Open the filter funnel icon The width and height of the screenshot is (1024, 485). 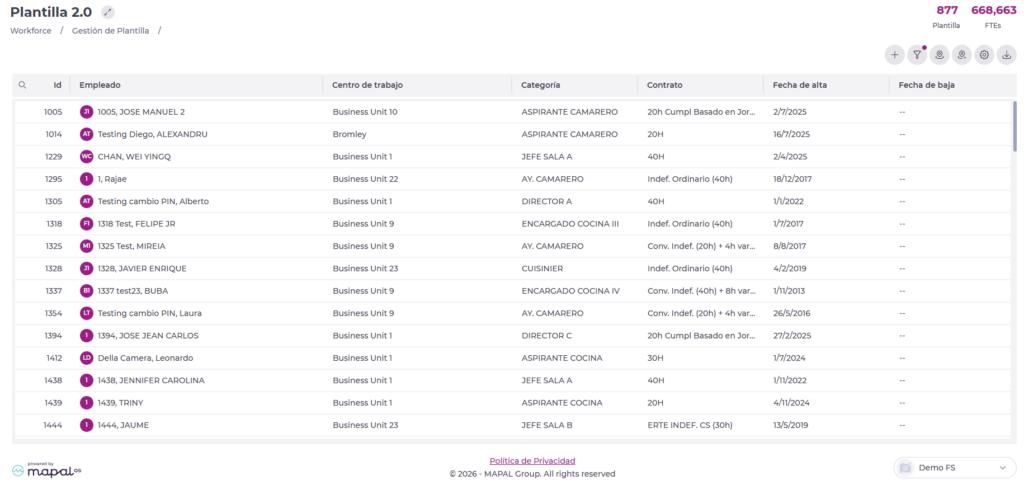click(917, 55)
